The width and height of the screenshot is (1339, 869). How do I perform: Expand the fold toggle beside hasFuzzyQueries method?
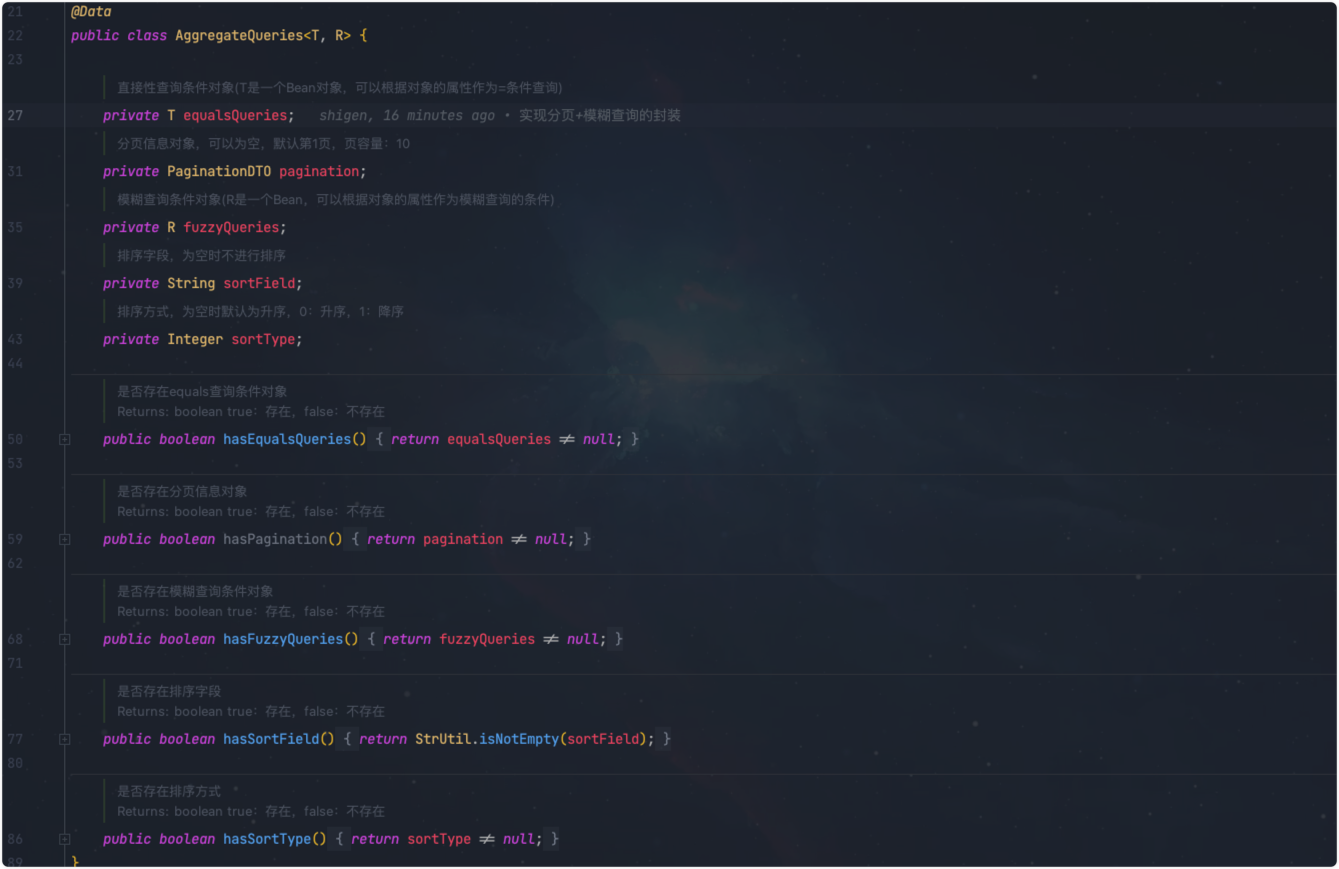65,640
